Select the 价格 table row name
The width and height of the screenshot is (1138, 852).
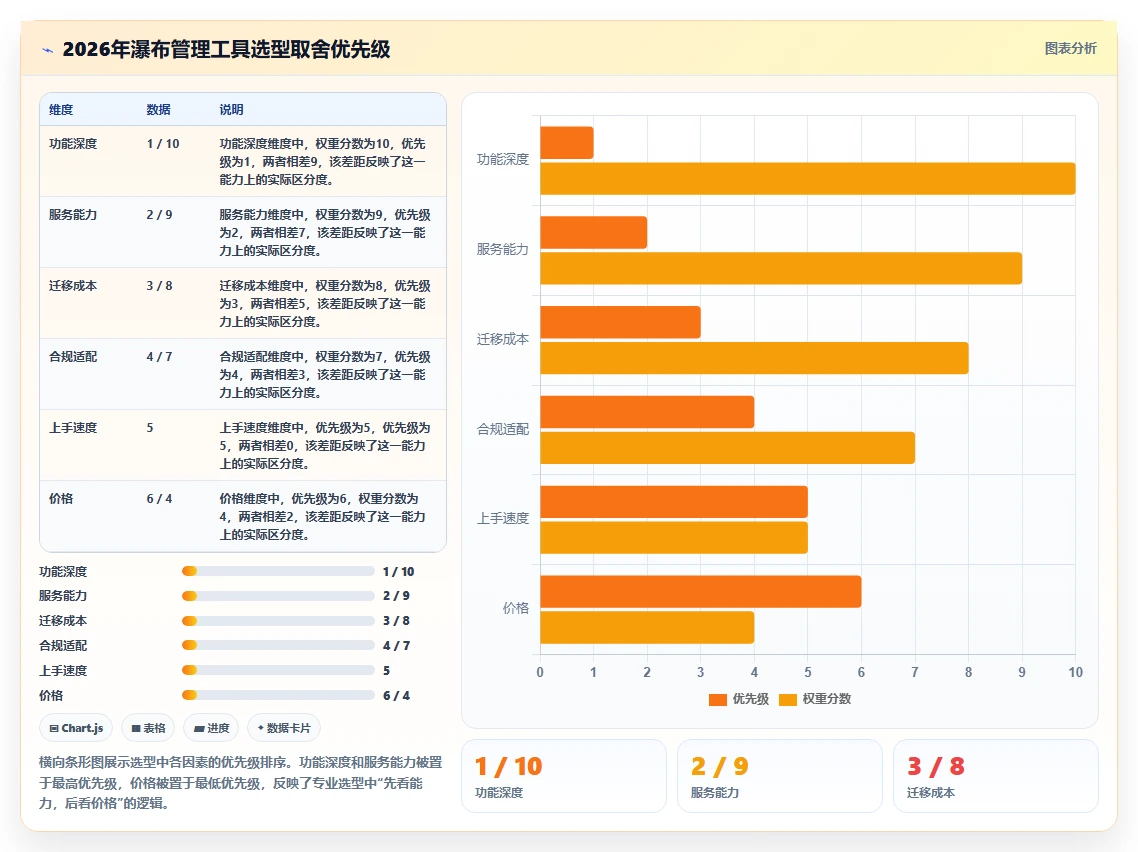(x=61, y=499)
